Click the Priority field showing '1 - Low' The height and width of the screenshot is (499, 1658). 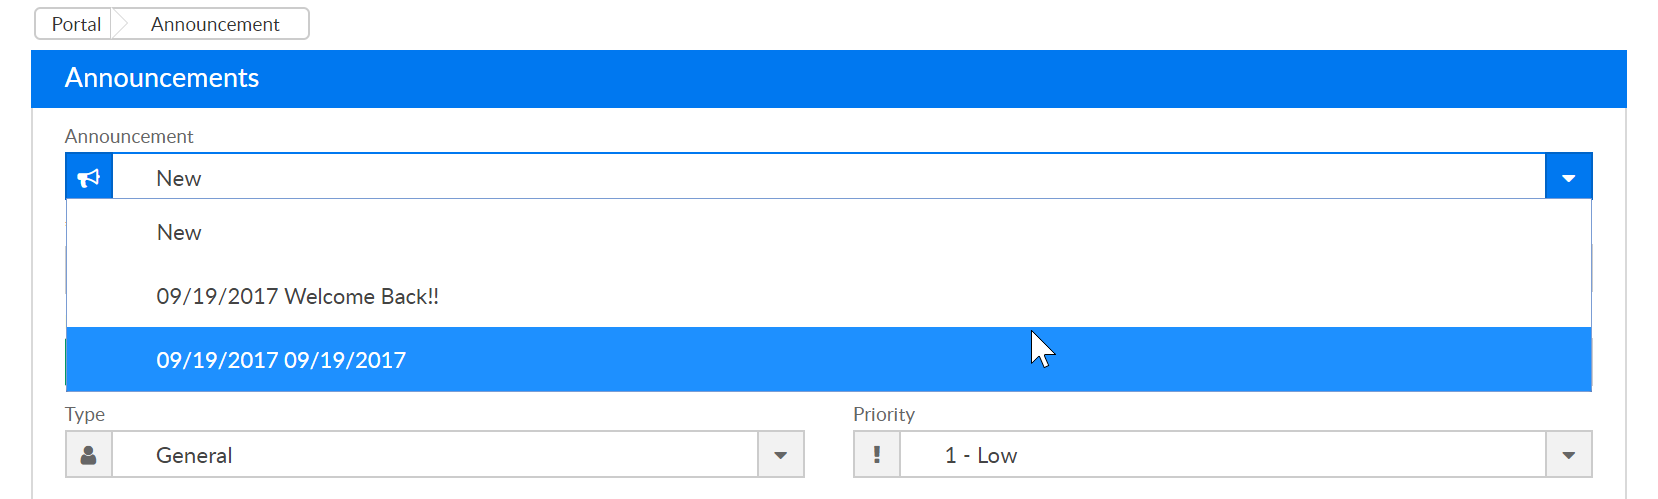[x=1222, y=455]
